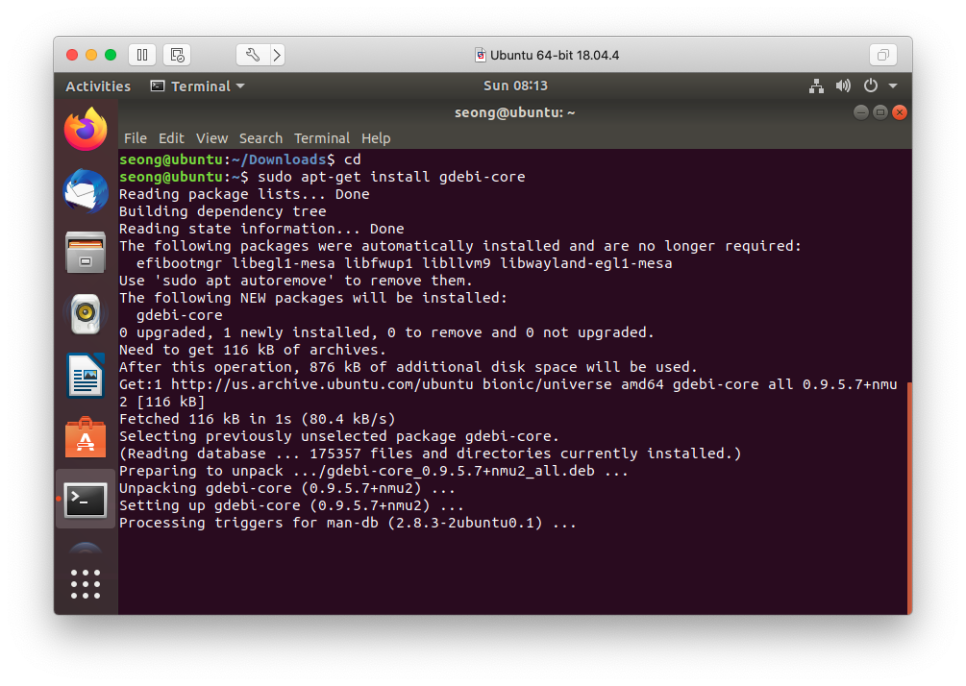Screen dimensions: 966x686
Task: Click 'Setting up gdebi-core' line
Action: pos(291,506)
